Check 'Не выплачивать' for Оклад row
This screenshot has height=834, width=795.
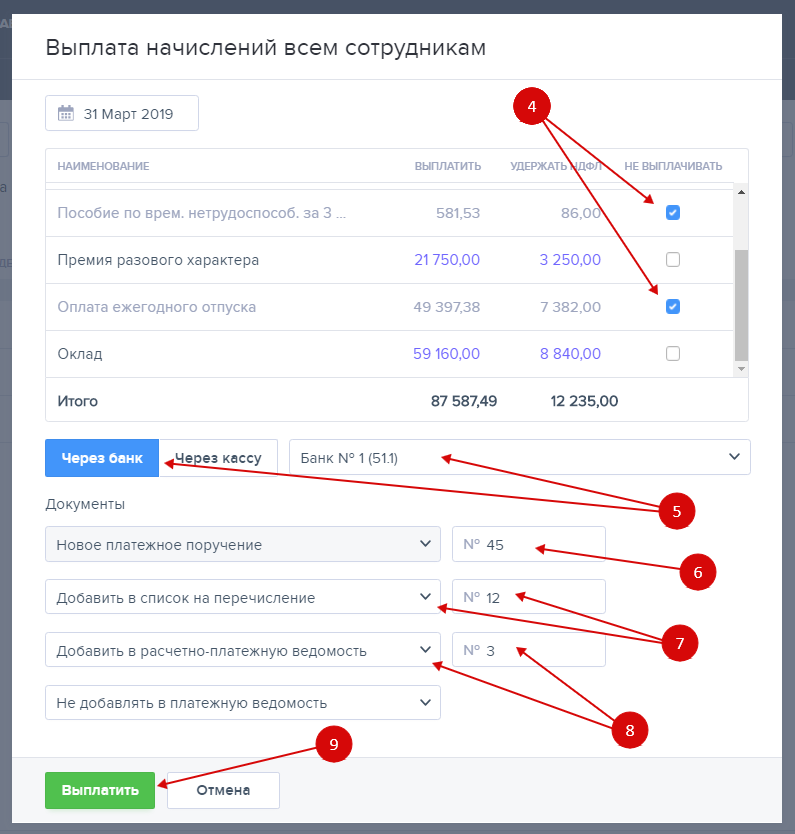coord(673,354)
